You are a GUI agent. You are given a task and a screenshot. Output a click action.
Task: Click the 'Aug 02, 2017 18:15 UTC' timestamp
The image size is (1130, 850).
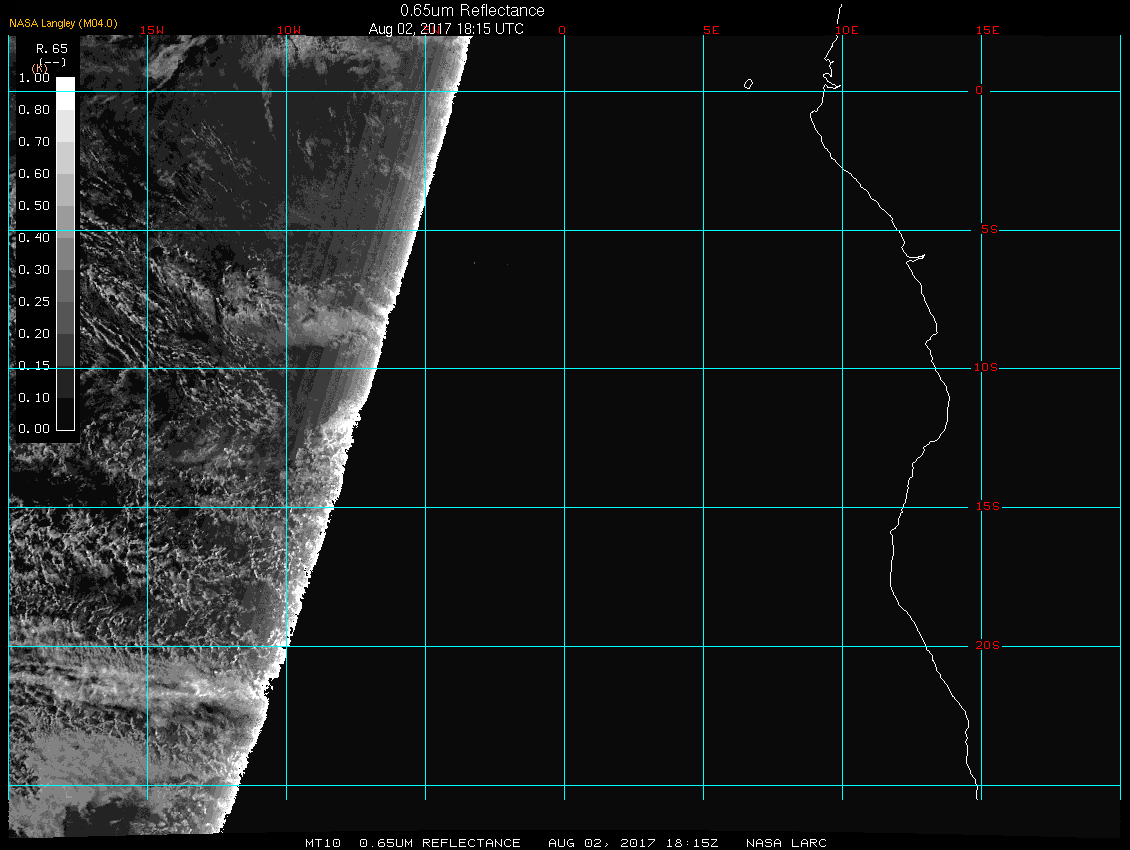(x=446, y=29)
